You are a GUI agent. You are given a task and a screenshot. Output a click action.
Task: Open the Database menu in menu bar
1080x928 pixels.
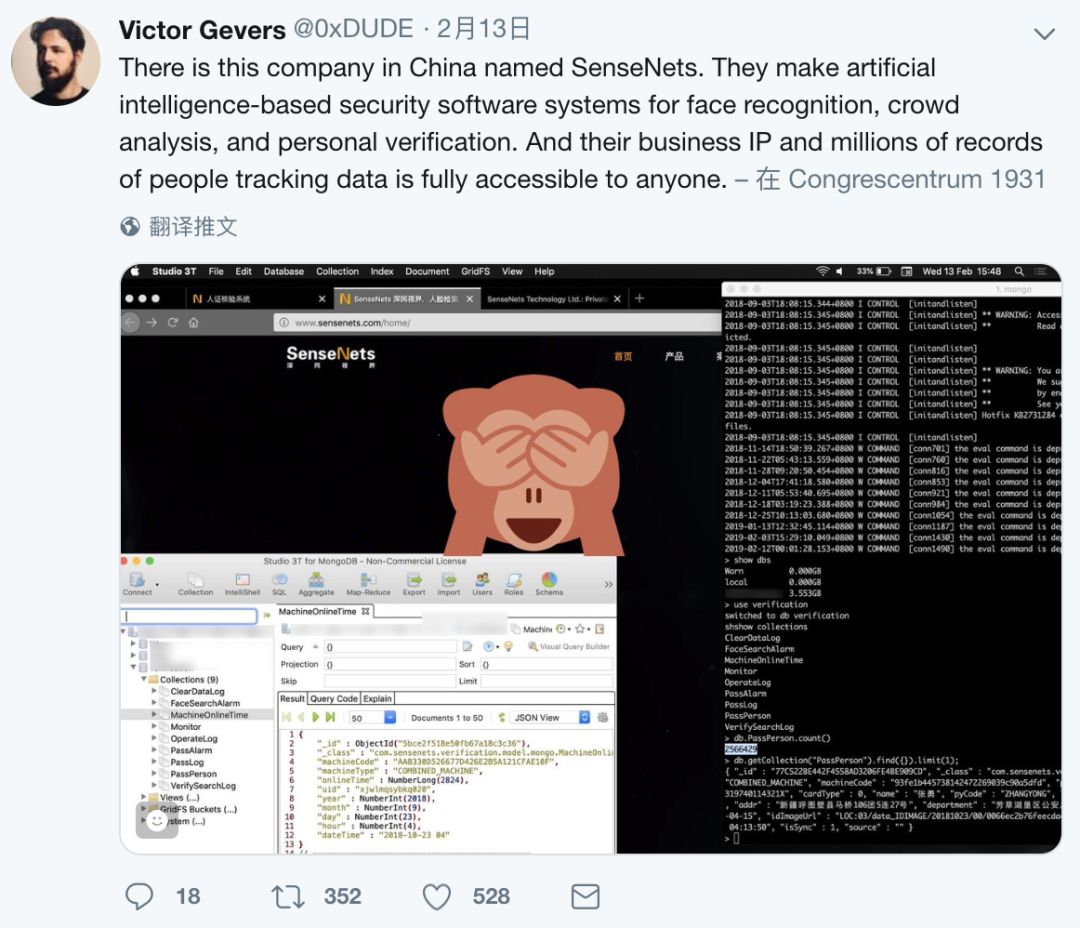pyautogui.click(x=283, y=271)
